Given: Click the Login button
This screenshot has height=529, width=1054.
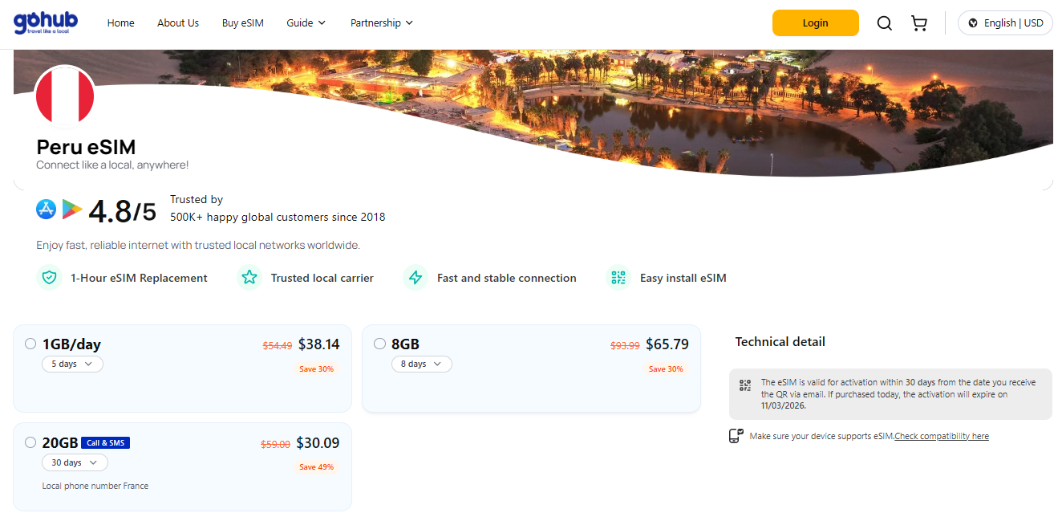Looking at the screenshot, I should point(815,23).
